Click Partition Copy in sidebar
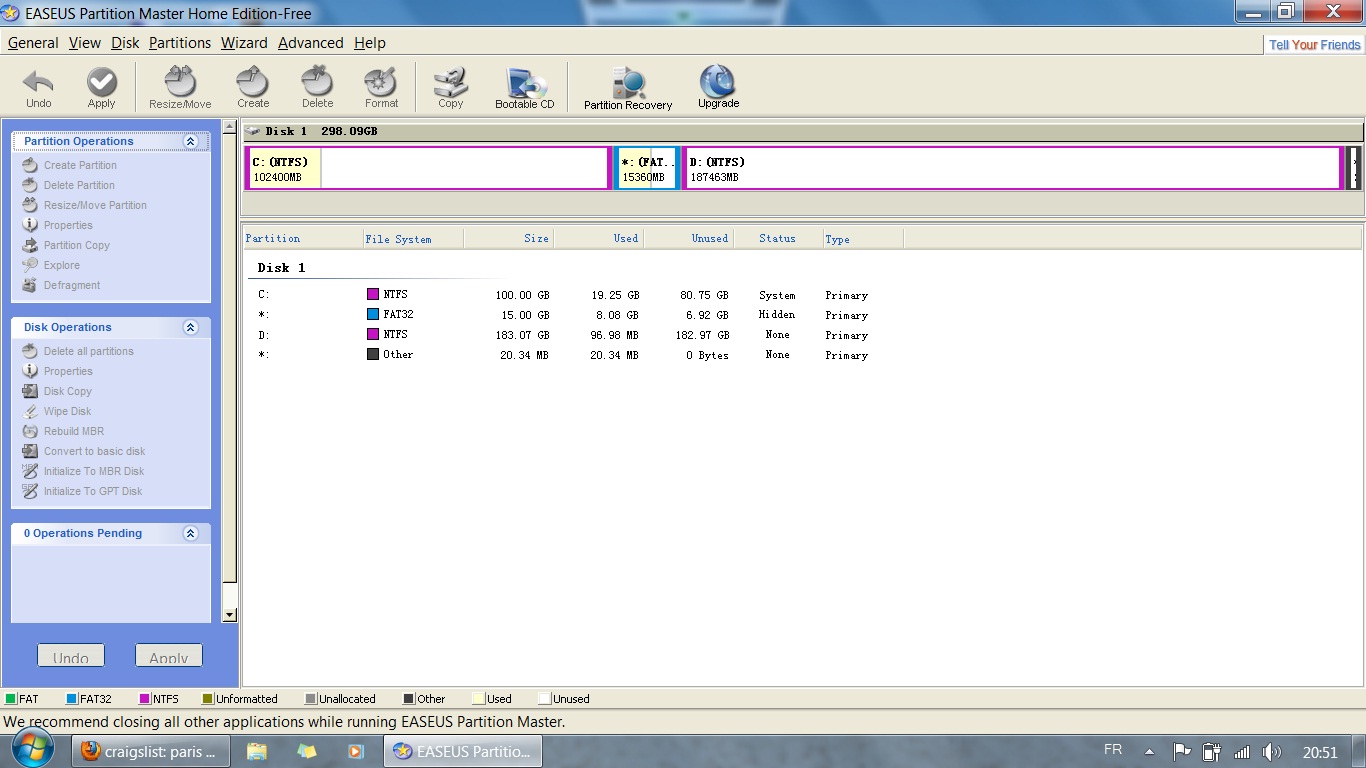Viewport: 1366px width, 768px height. (x=77, y=245)
